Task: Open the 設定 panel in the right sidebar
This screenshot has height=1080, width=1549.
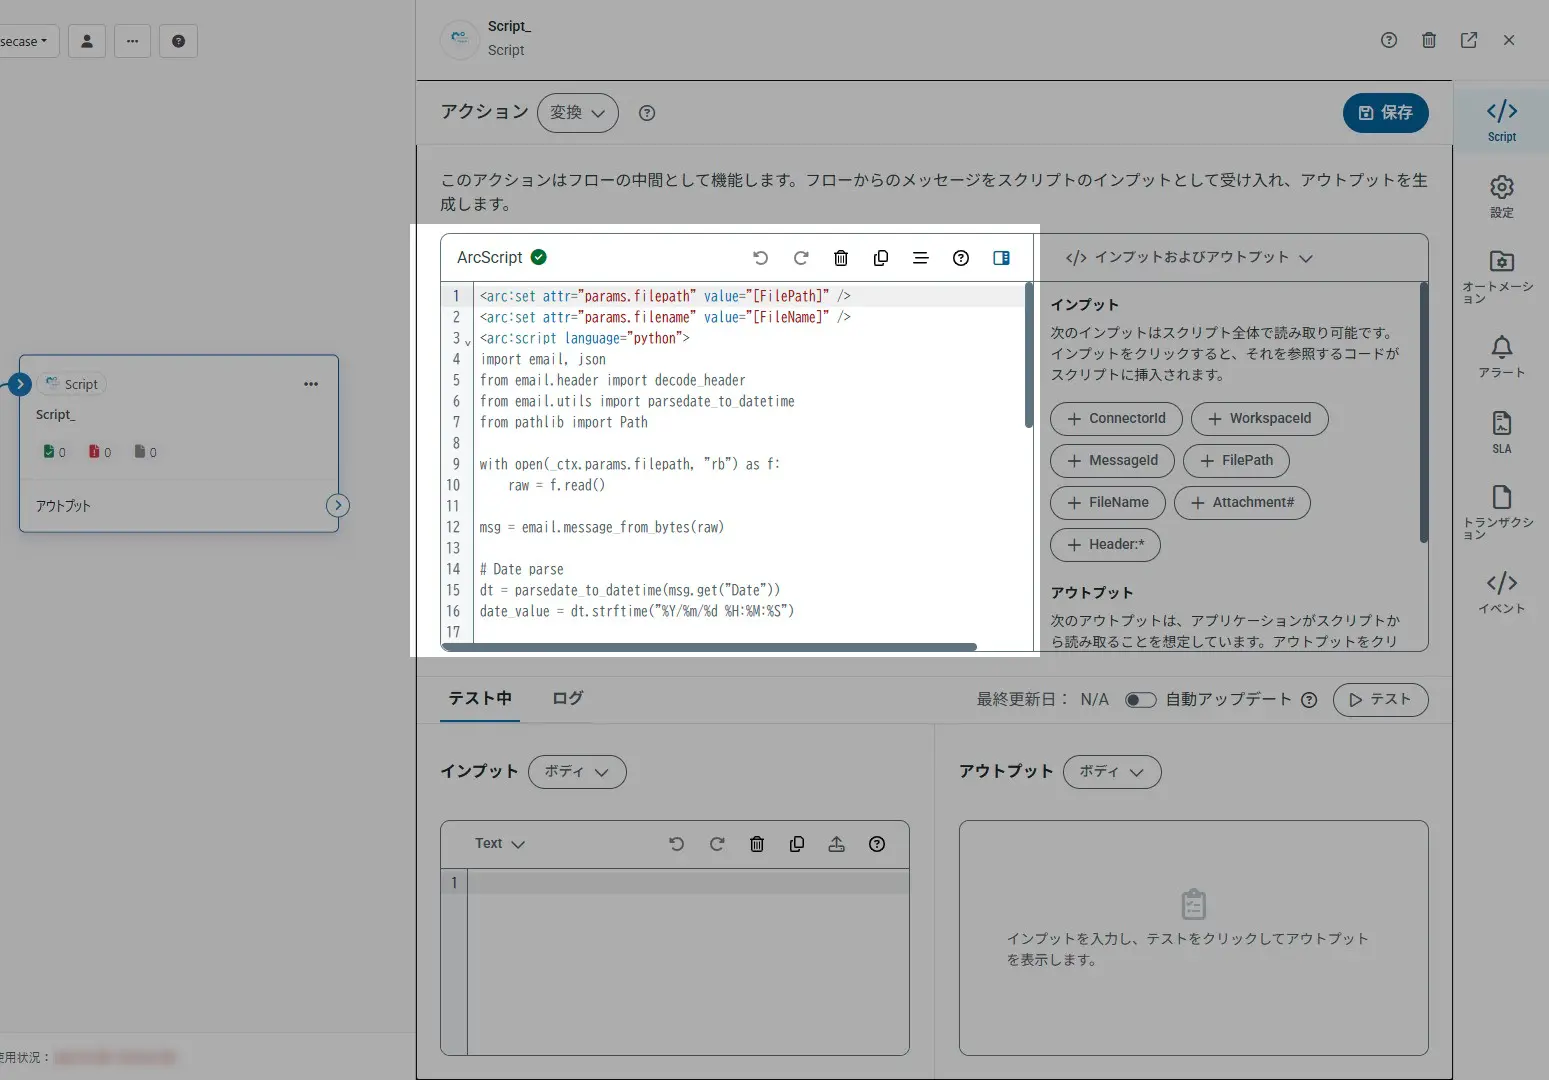Action: pos(1501,195)
